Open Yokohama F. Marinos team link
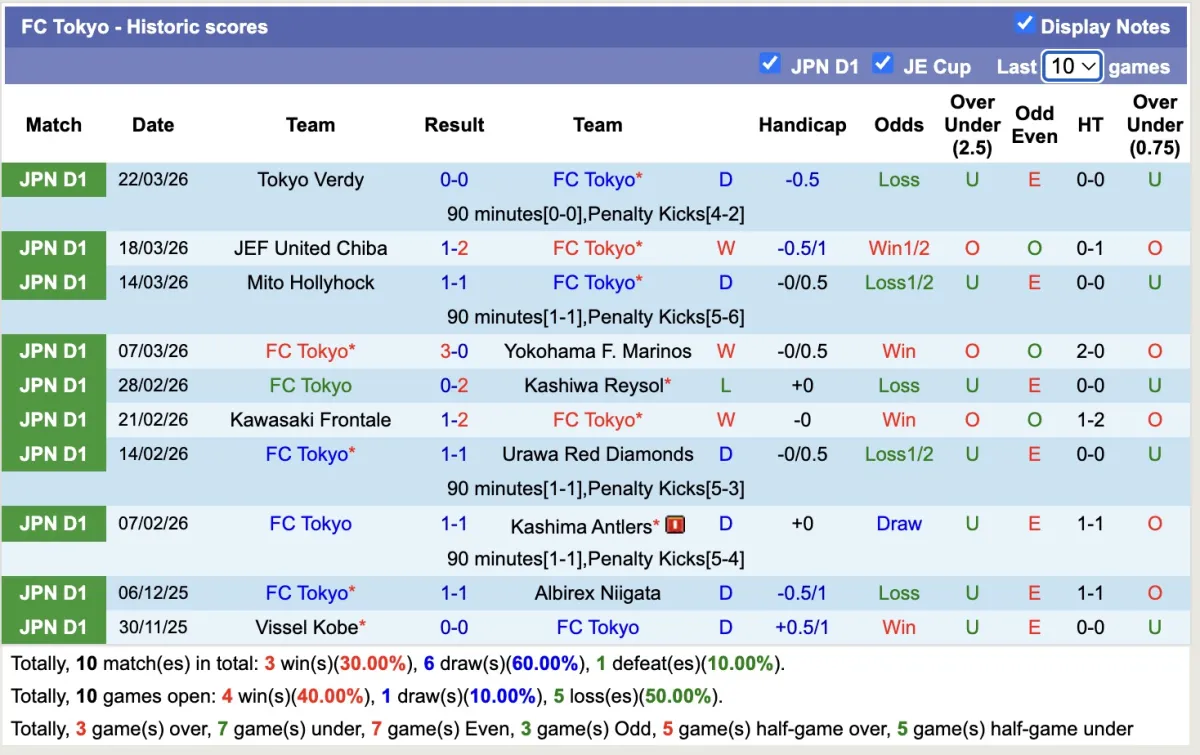This screenshot has height=755, width=1200. [597, 351]
